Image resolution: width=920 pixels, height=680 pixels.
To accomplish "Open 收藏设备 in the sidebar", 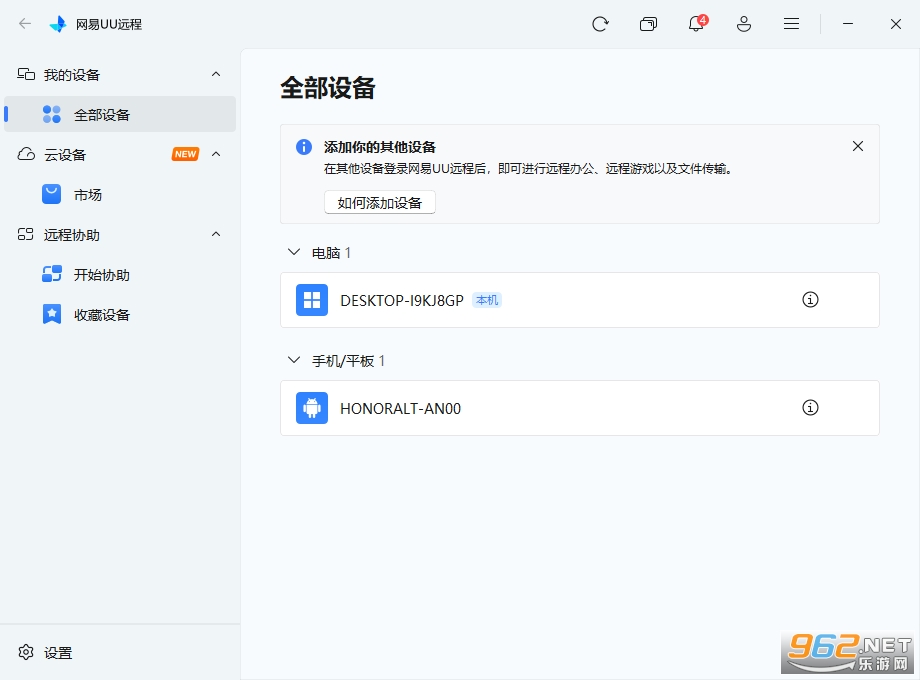I will [x=120, y=314].
